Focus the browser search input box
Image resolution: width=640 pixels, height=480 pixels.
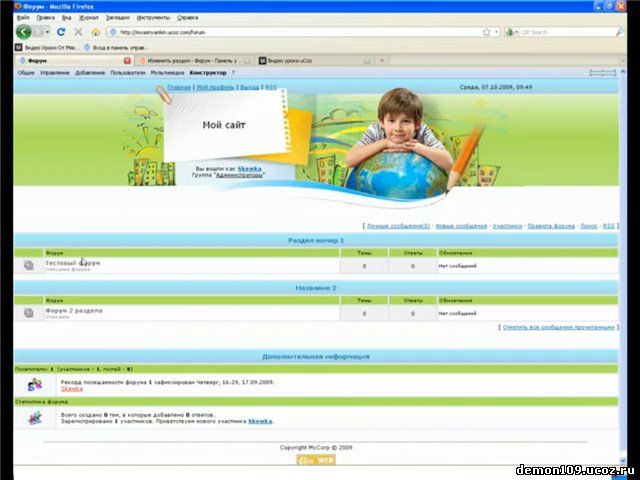click(567, 32)
